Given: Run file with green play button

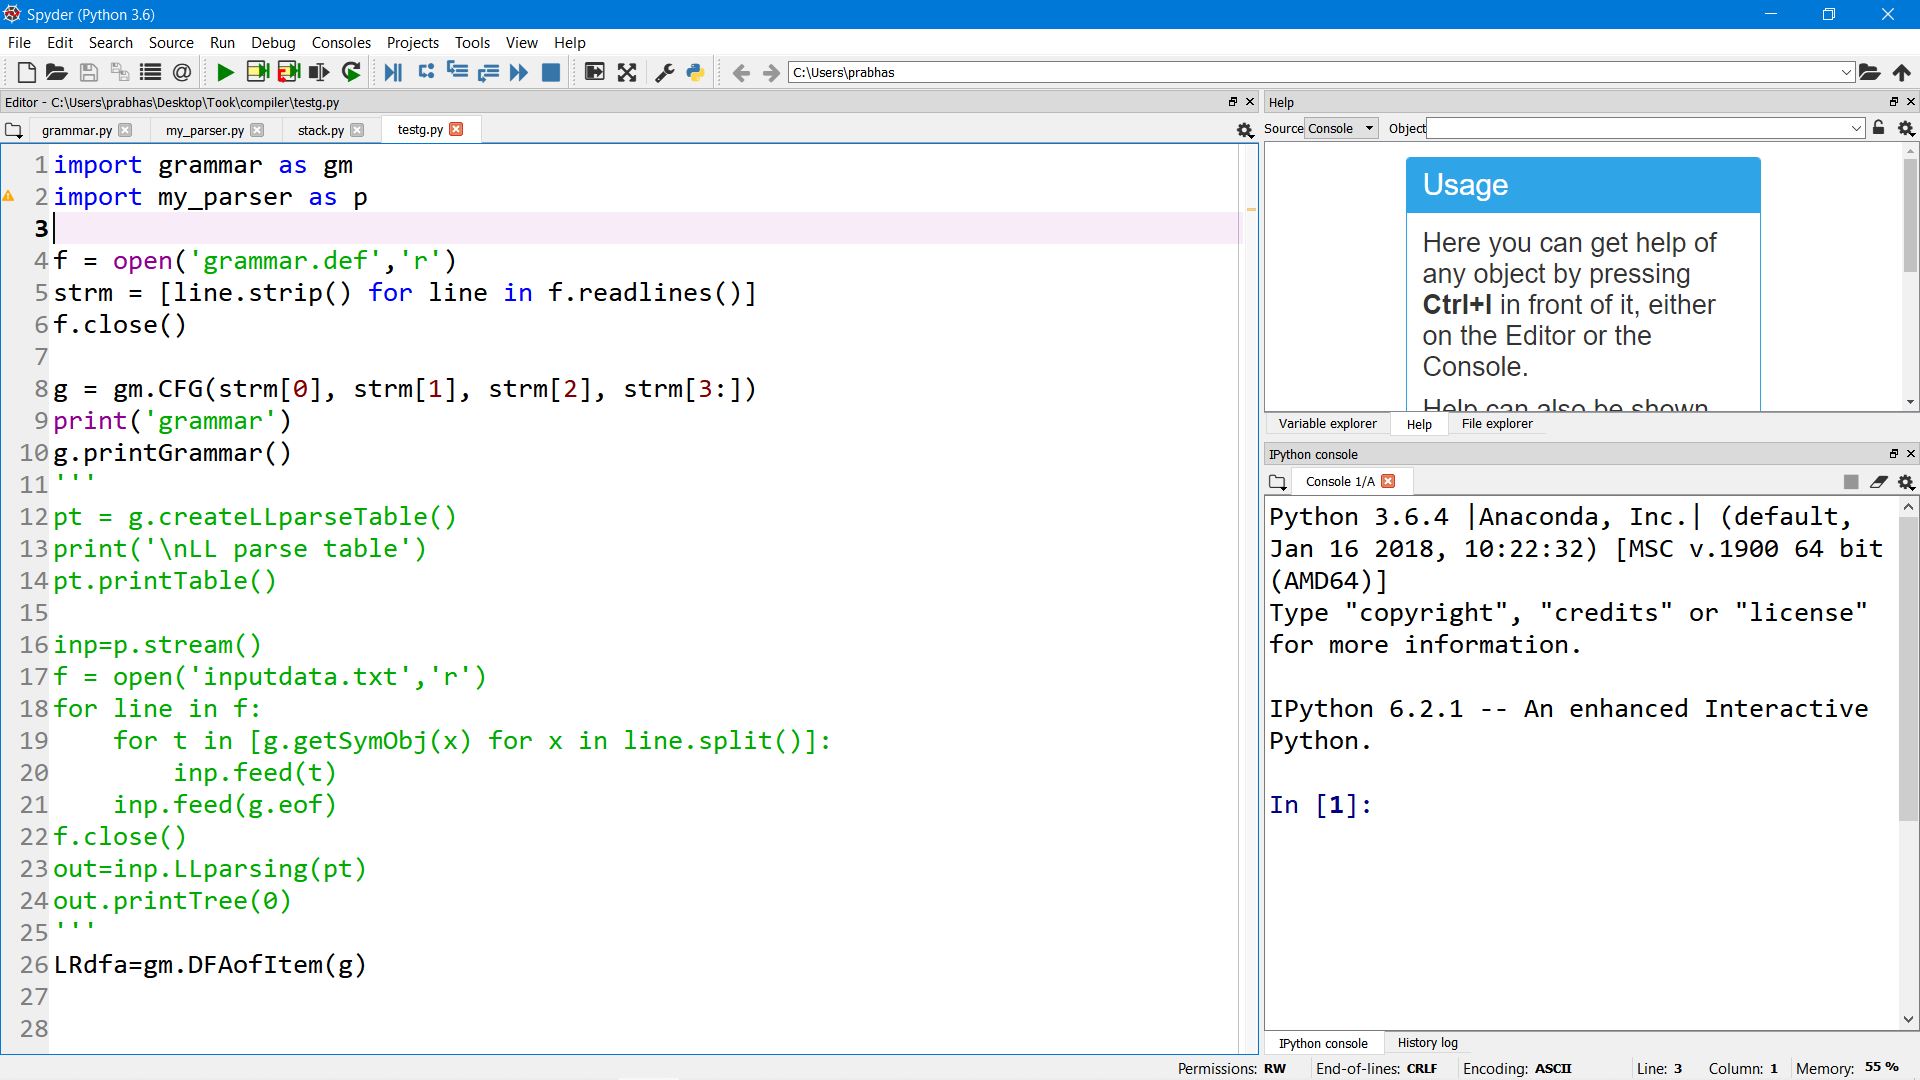Looking at the screenshot, I should (225, 72).
